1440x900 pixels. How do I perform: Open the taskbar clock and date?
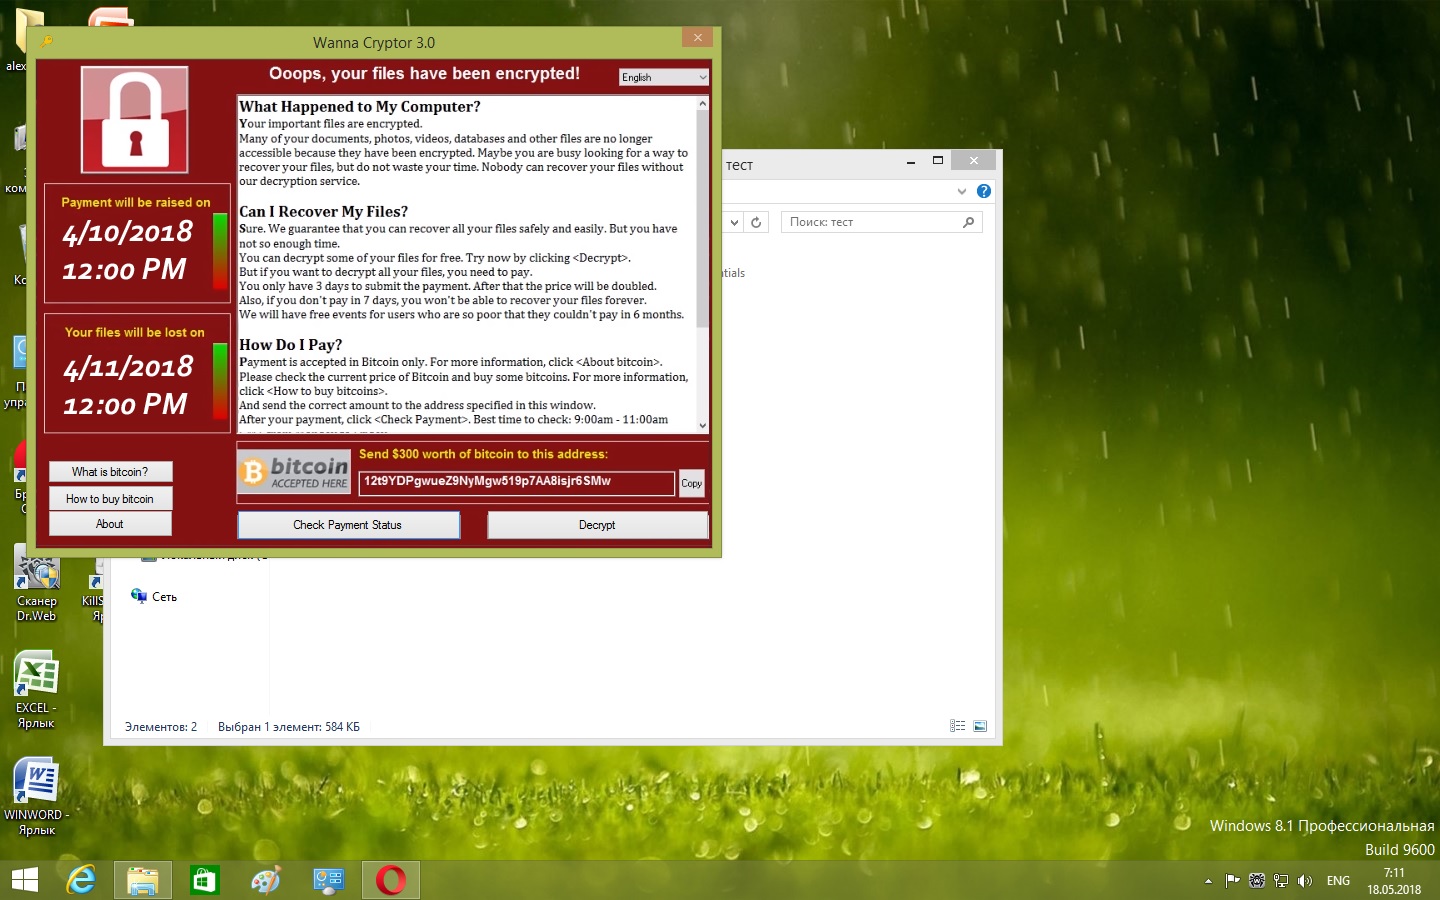coord(1394,881)
